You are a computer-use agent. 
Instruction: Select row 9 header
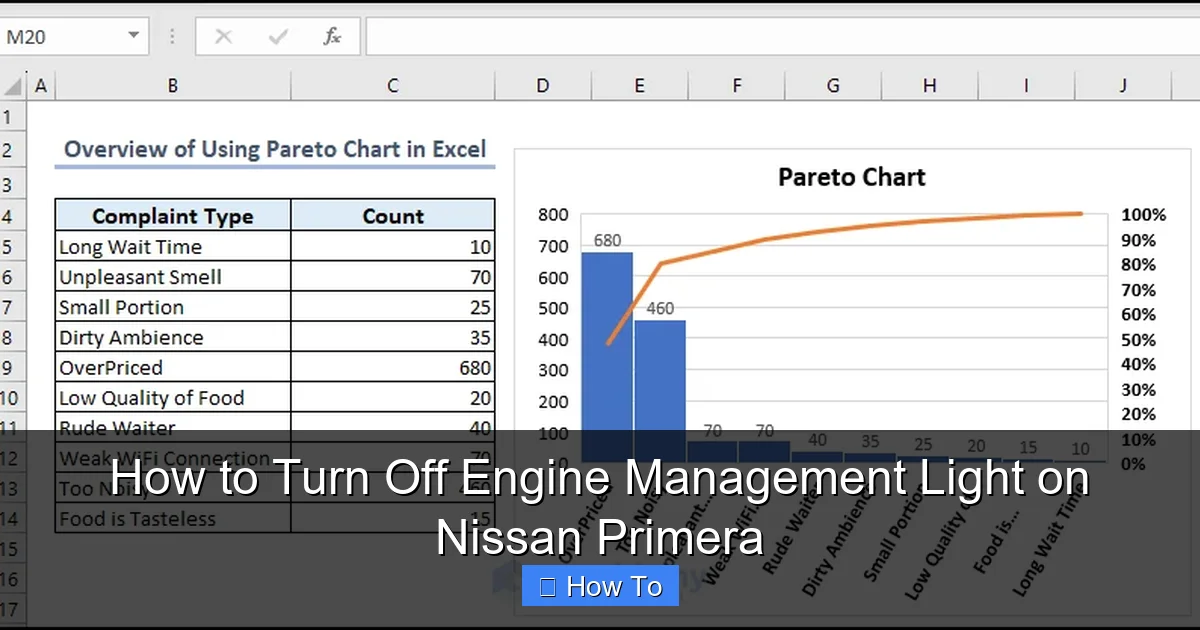click(13, 367)
